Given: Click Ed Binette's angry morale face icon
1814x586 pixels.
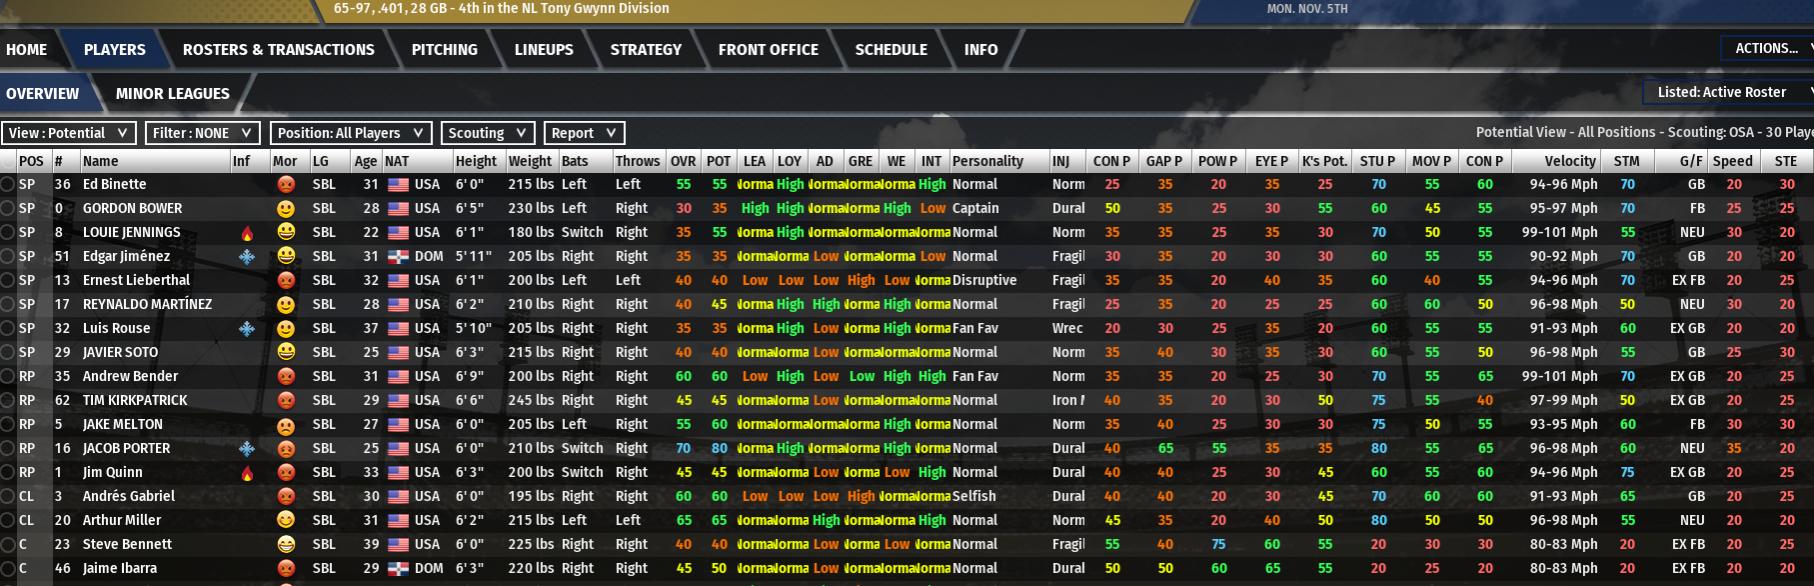Looking at the screenshot, I should pyautogui.click(x=286, y=185).
